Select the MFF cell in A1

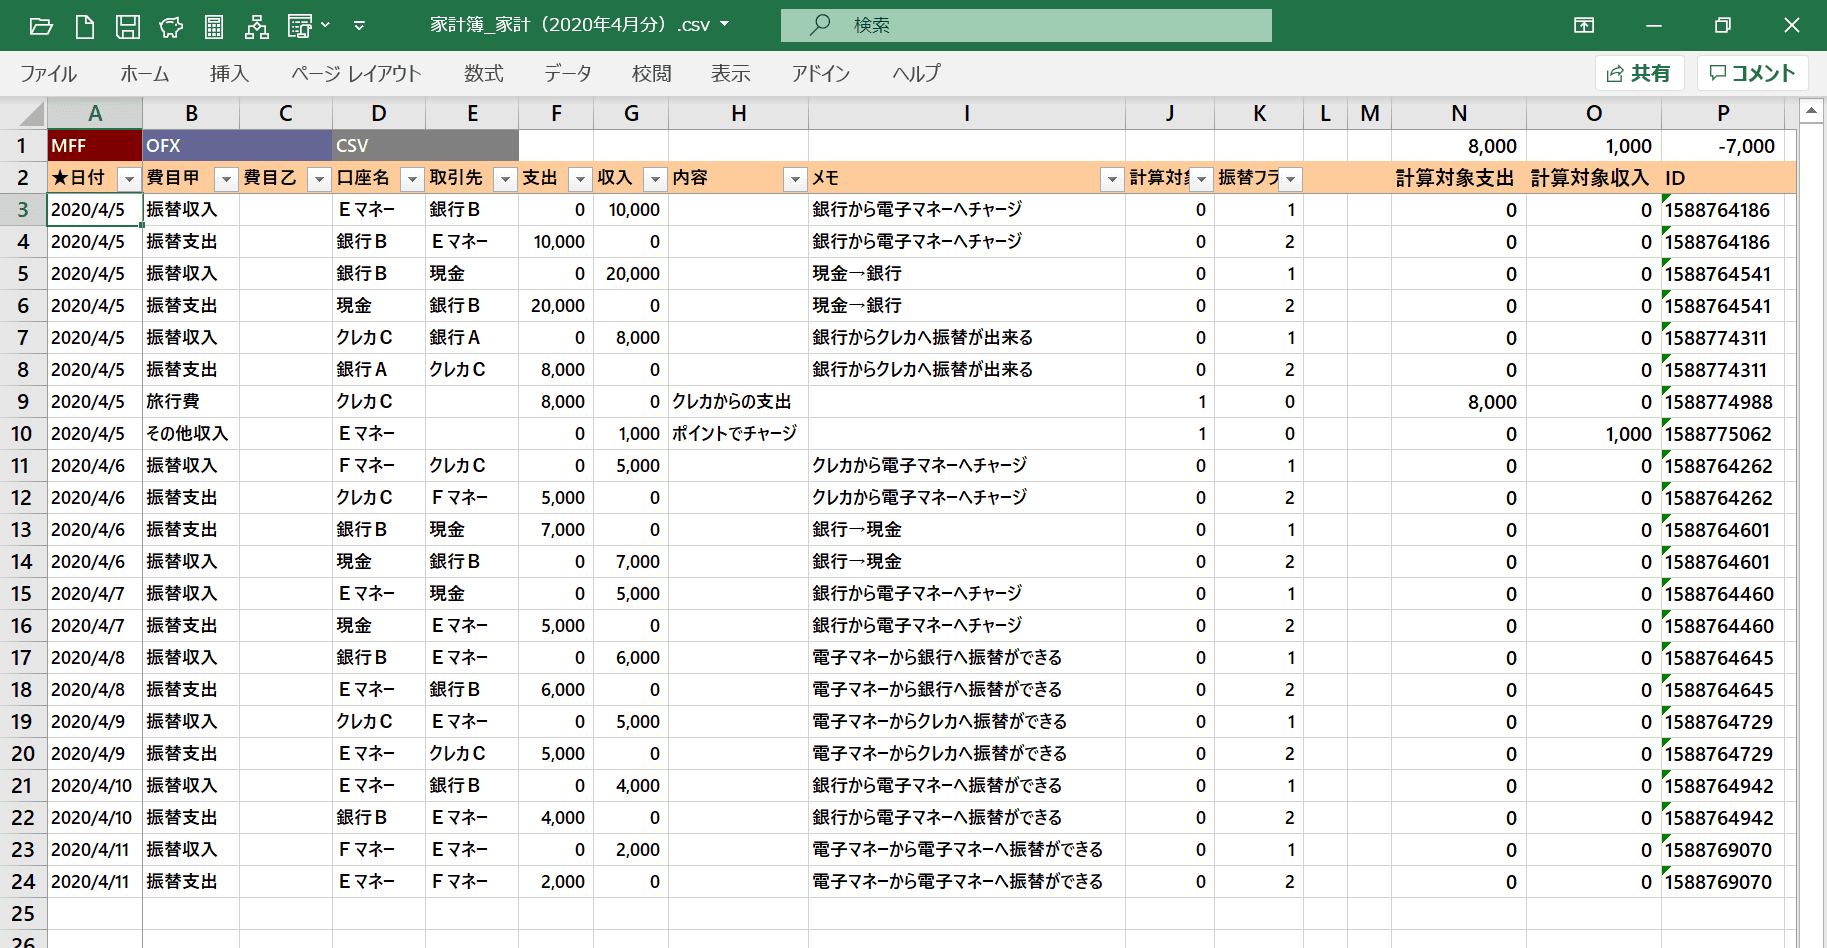pyautogui.click(x=95, y=146)
